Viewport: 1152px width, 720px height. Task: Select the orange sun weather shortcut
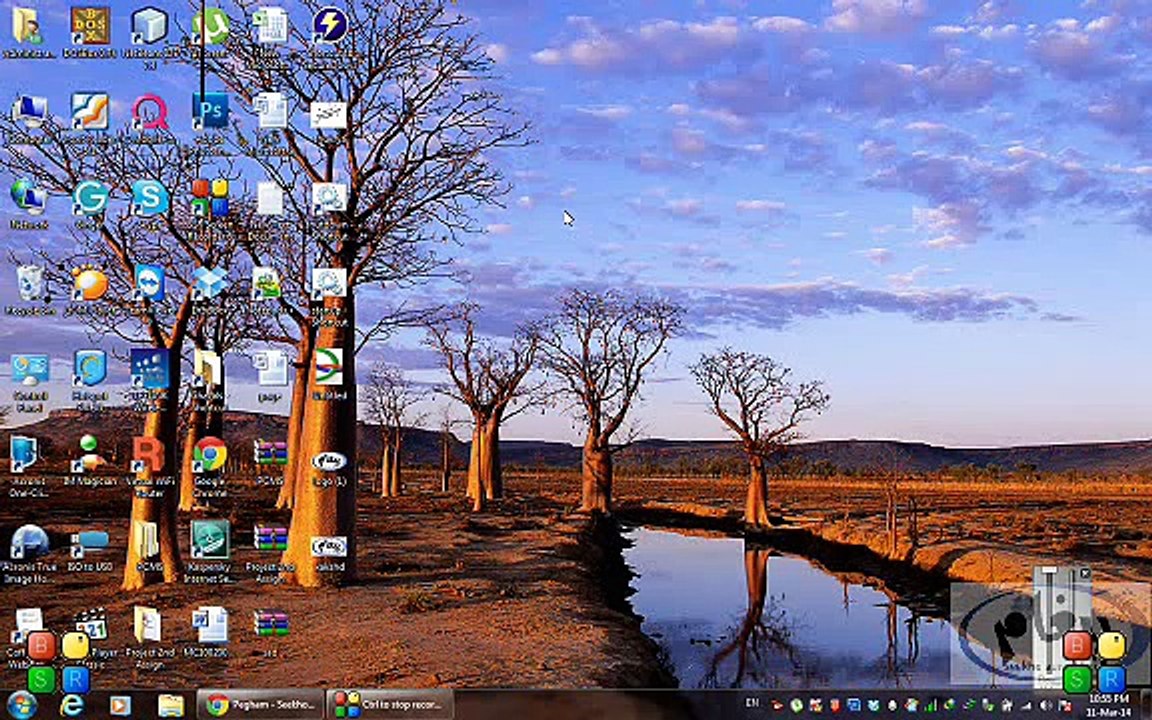[90, 284]
